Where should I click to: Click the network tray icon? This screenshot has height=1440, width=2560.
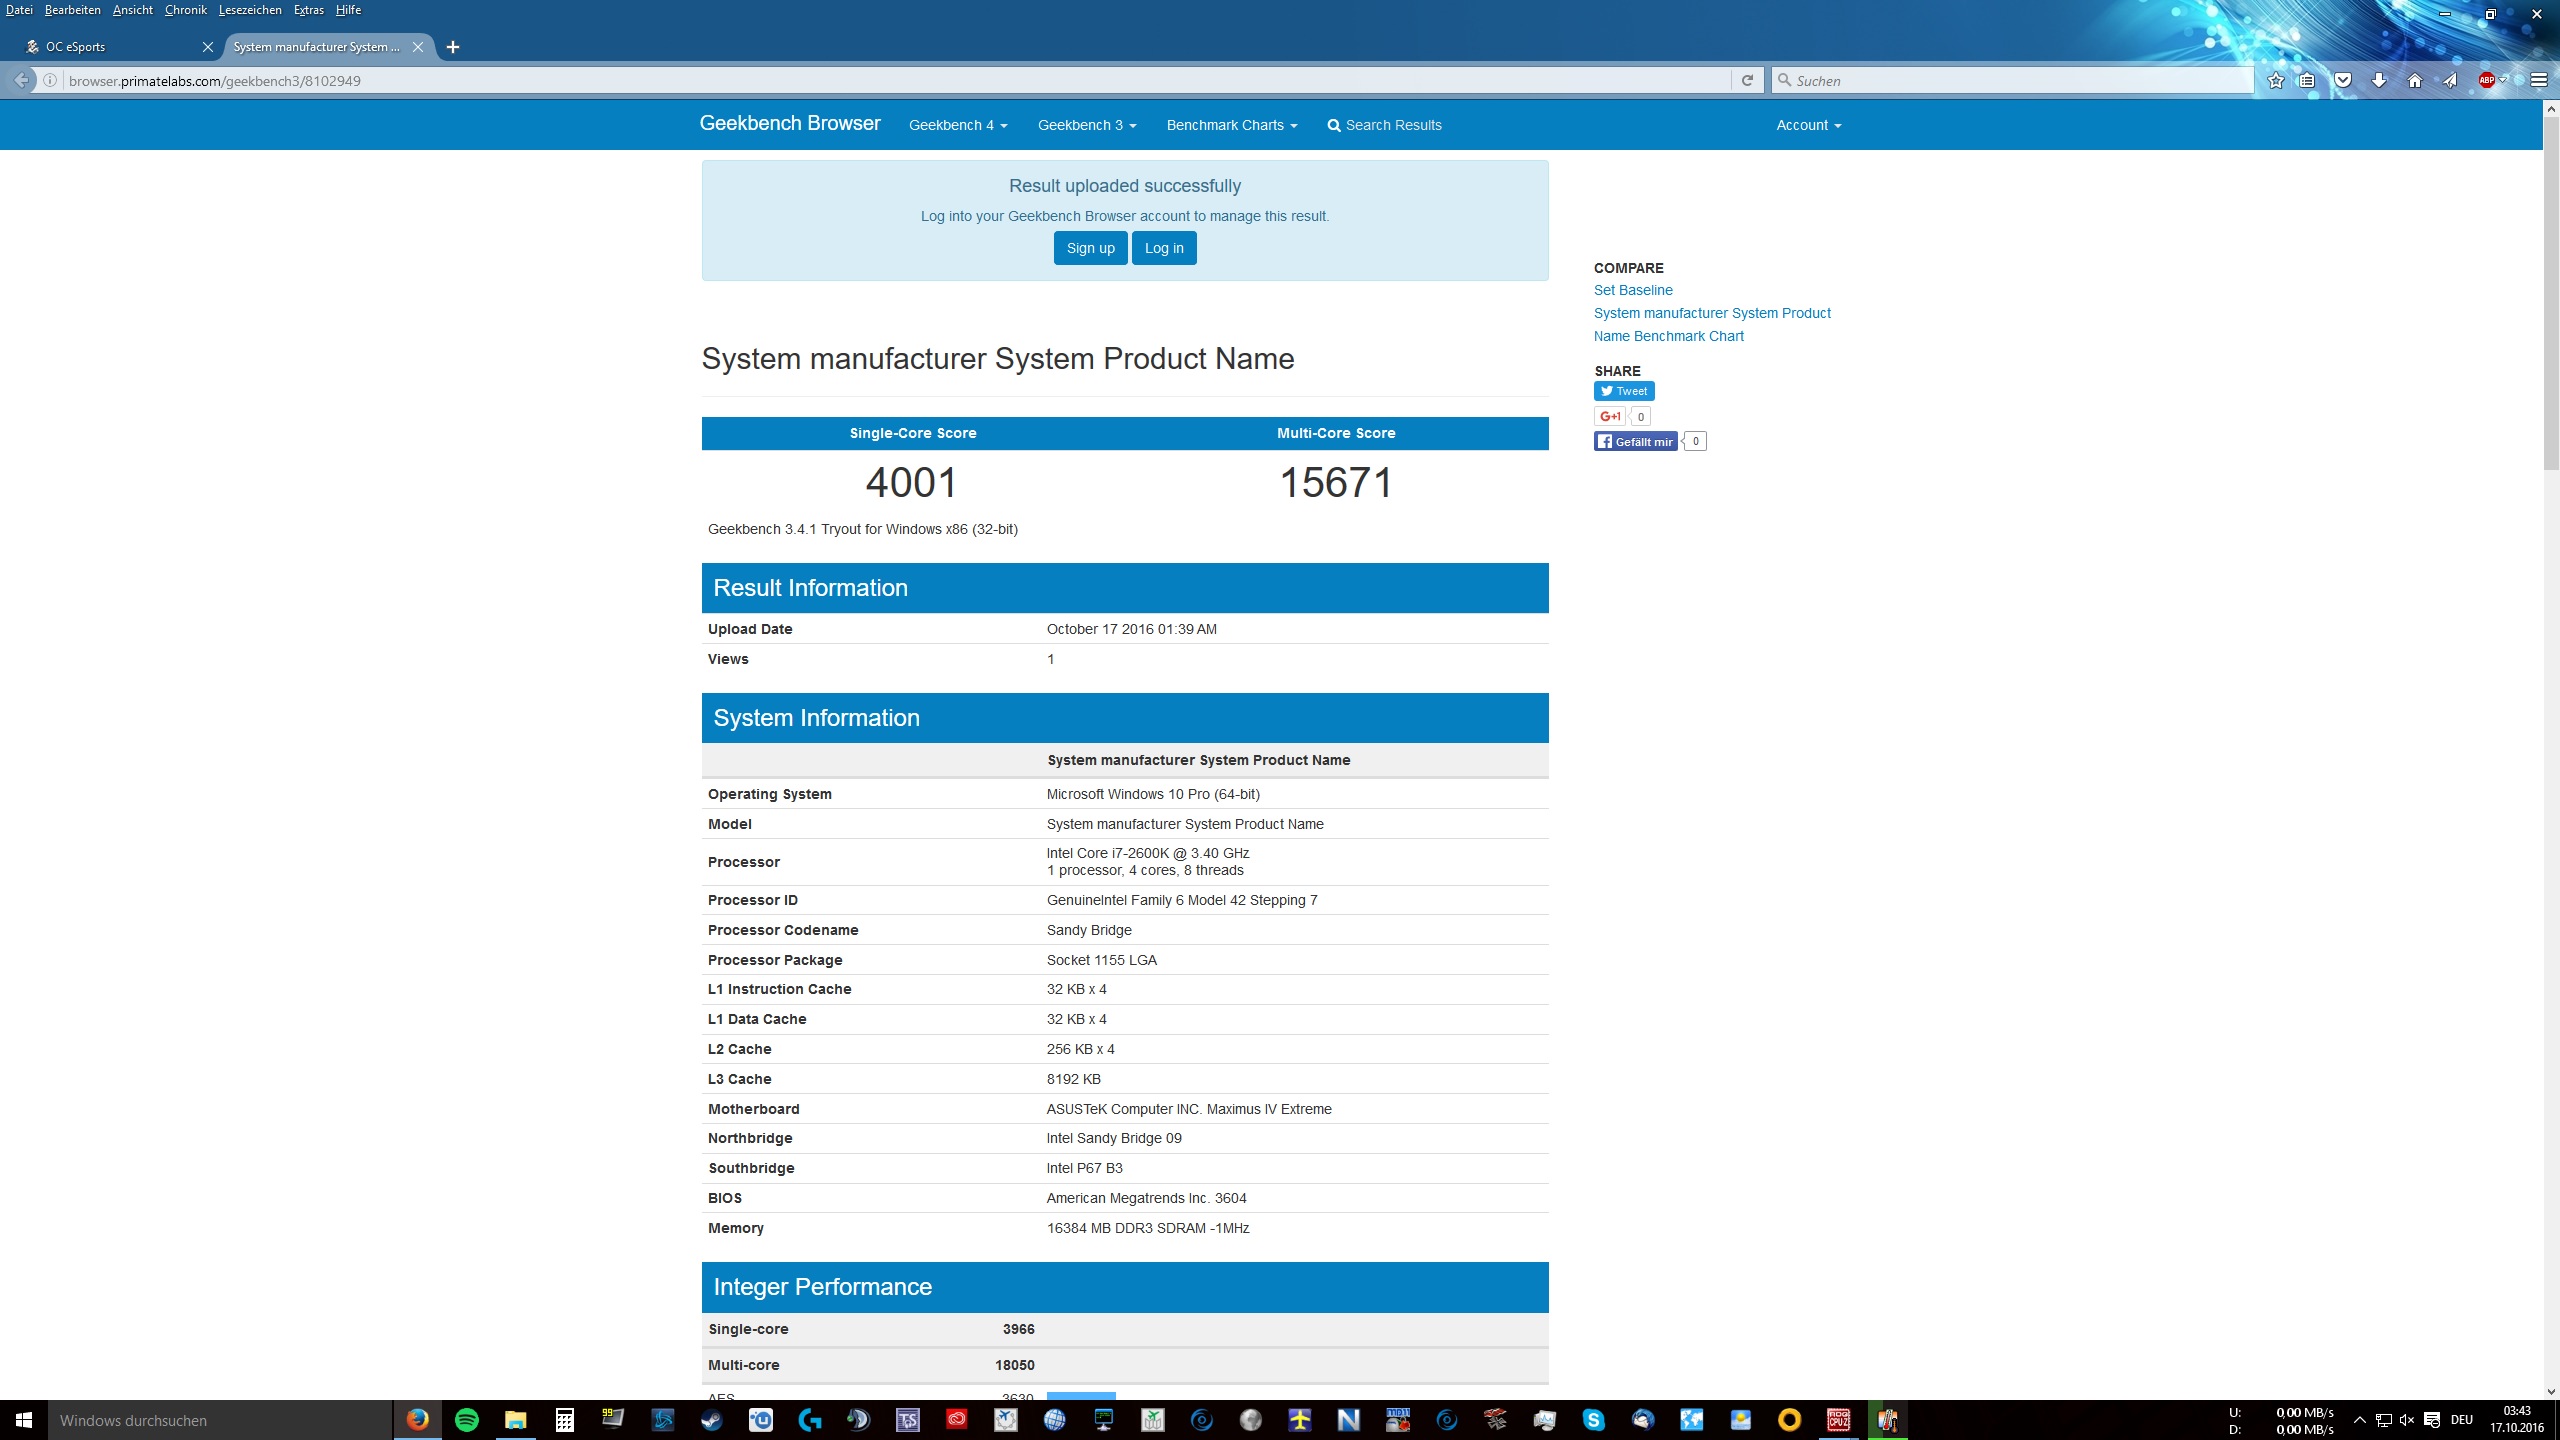click(2384, 1420)
